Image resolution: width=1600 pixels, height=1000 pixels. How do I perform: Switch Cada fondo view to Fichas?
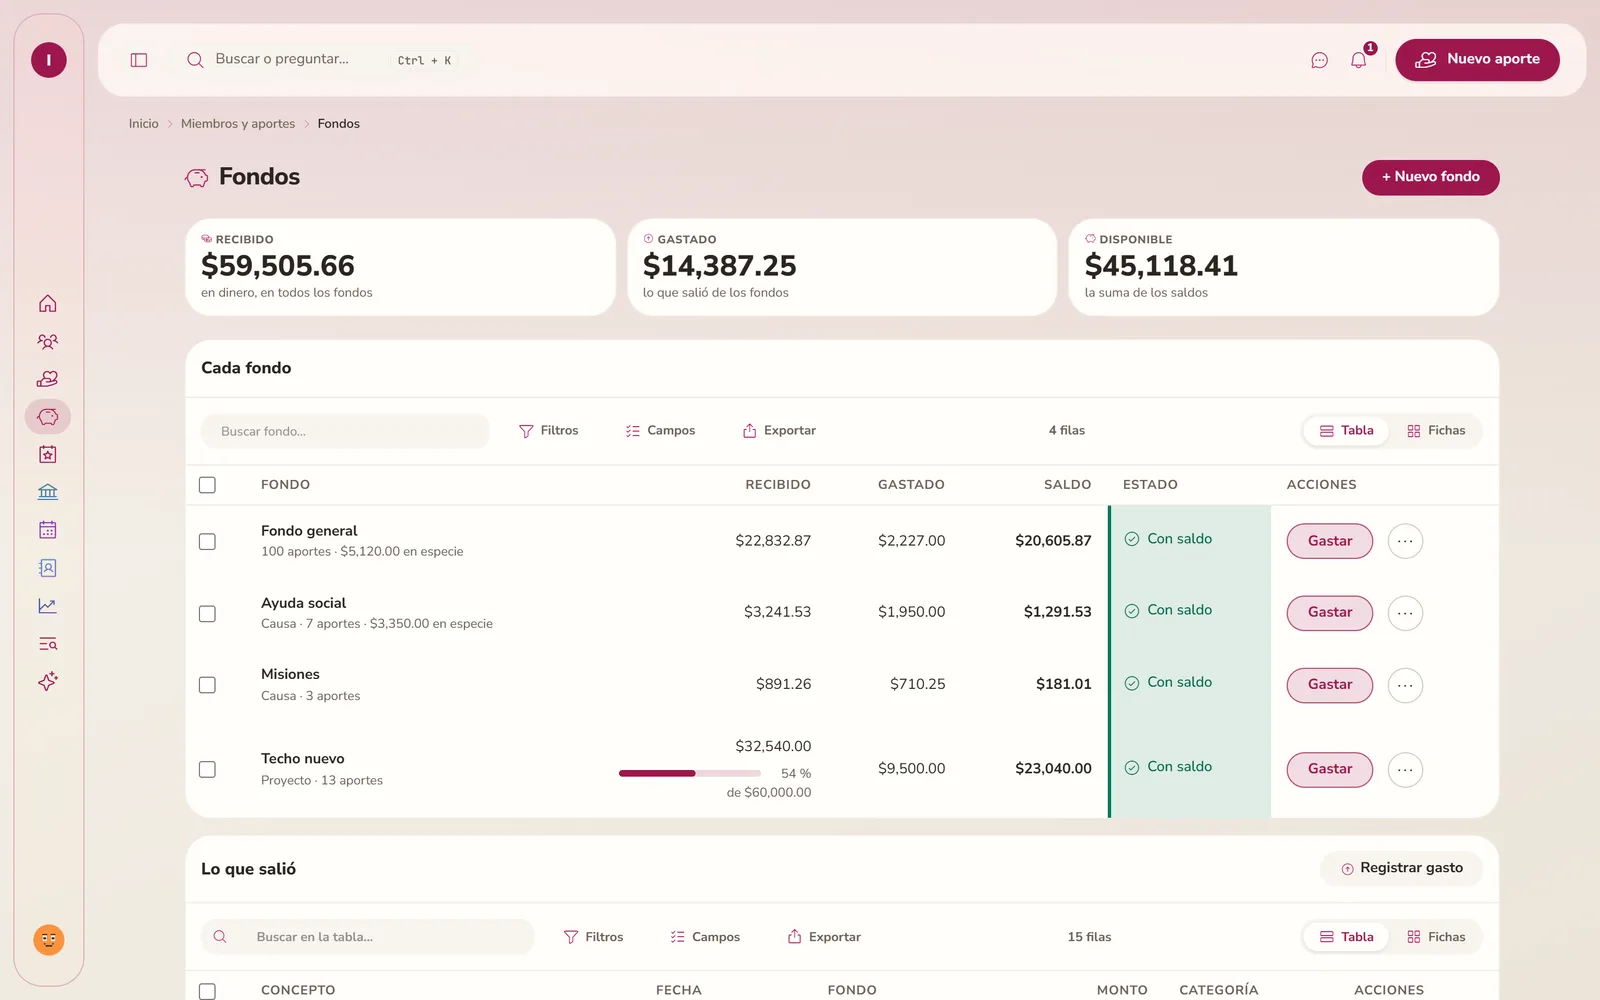[x=1436, y=431]
